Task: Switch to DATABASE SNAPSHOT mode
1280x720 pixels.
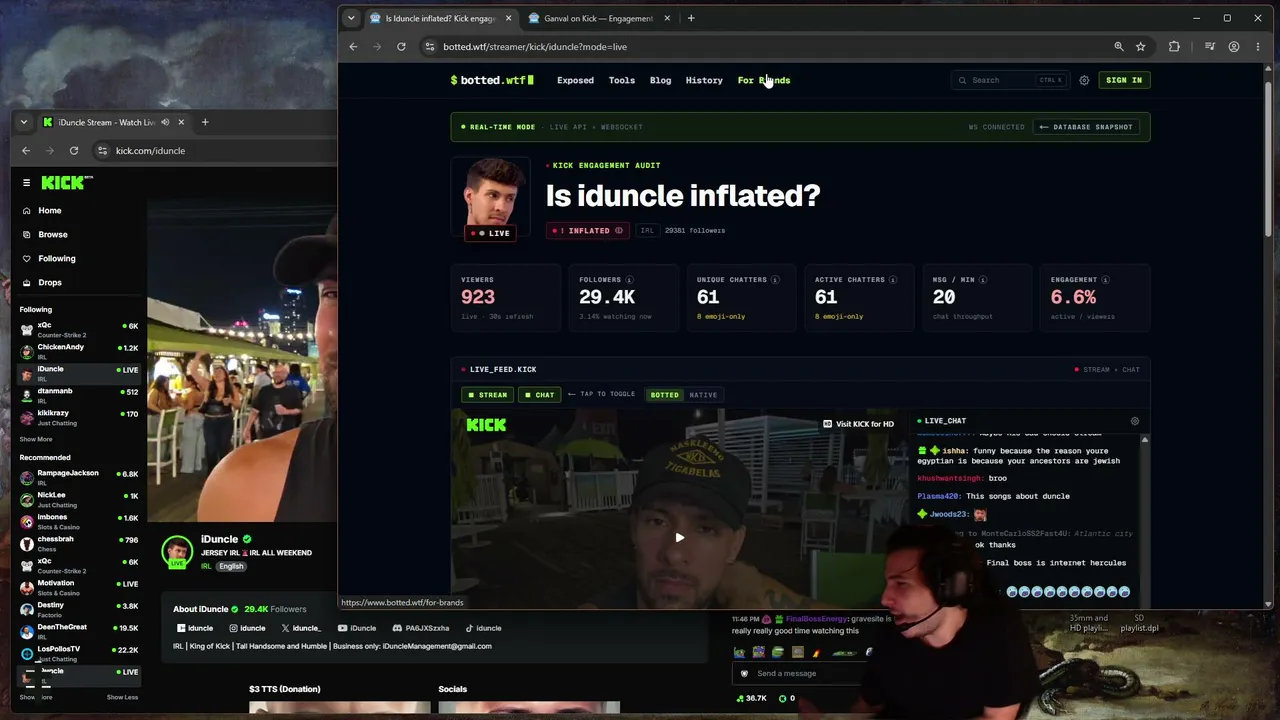Action: (1086, 127)
